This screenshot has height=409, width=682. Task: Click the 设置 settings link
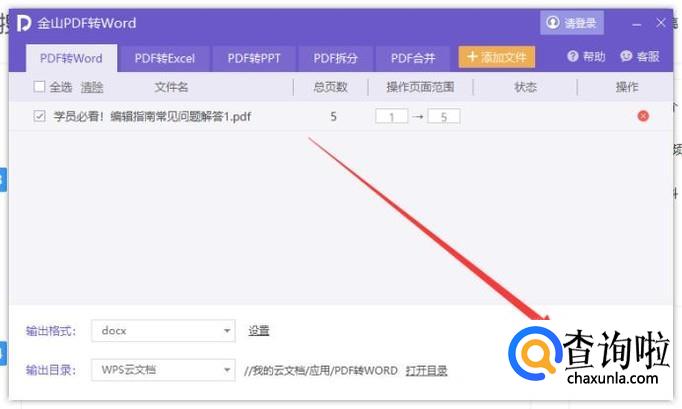point(259,331)
